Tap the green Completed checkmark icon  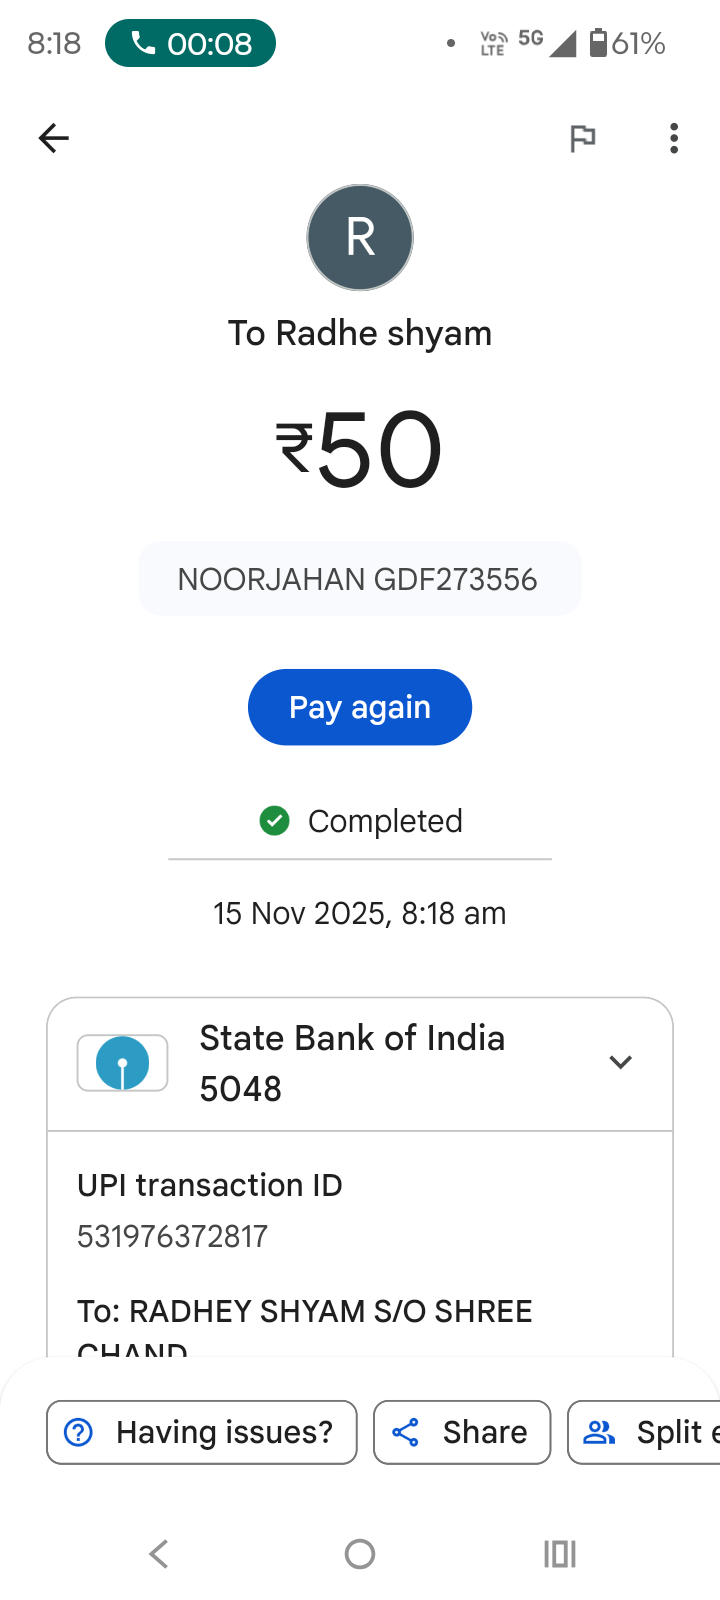(274, 821)
